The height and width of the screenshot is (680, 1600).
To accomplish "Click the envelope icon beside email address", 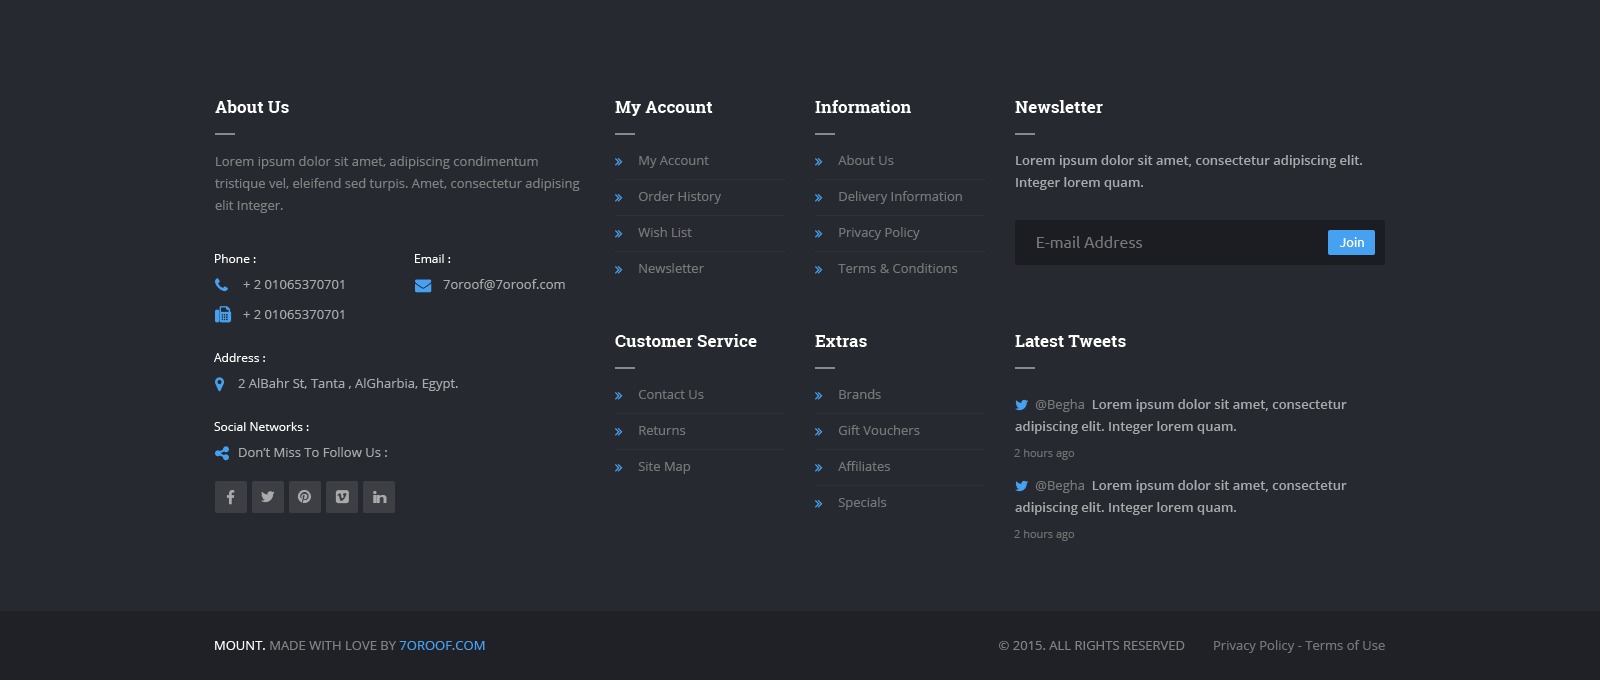I will coord(422,286).
